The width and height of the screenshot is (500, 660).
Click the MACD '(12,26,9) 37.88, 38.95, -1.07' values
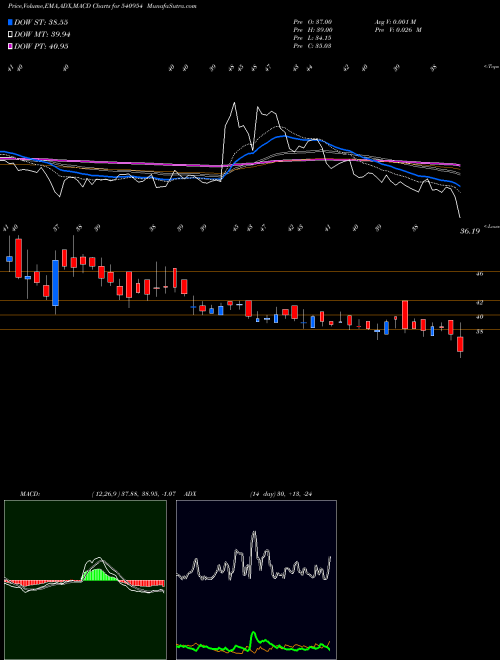[x=136, y=494]
